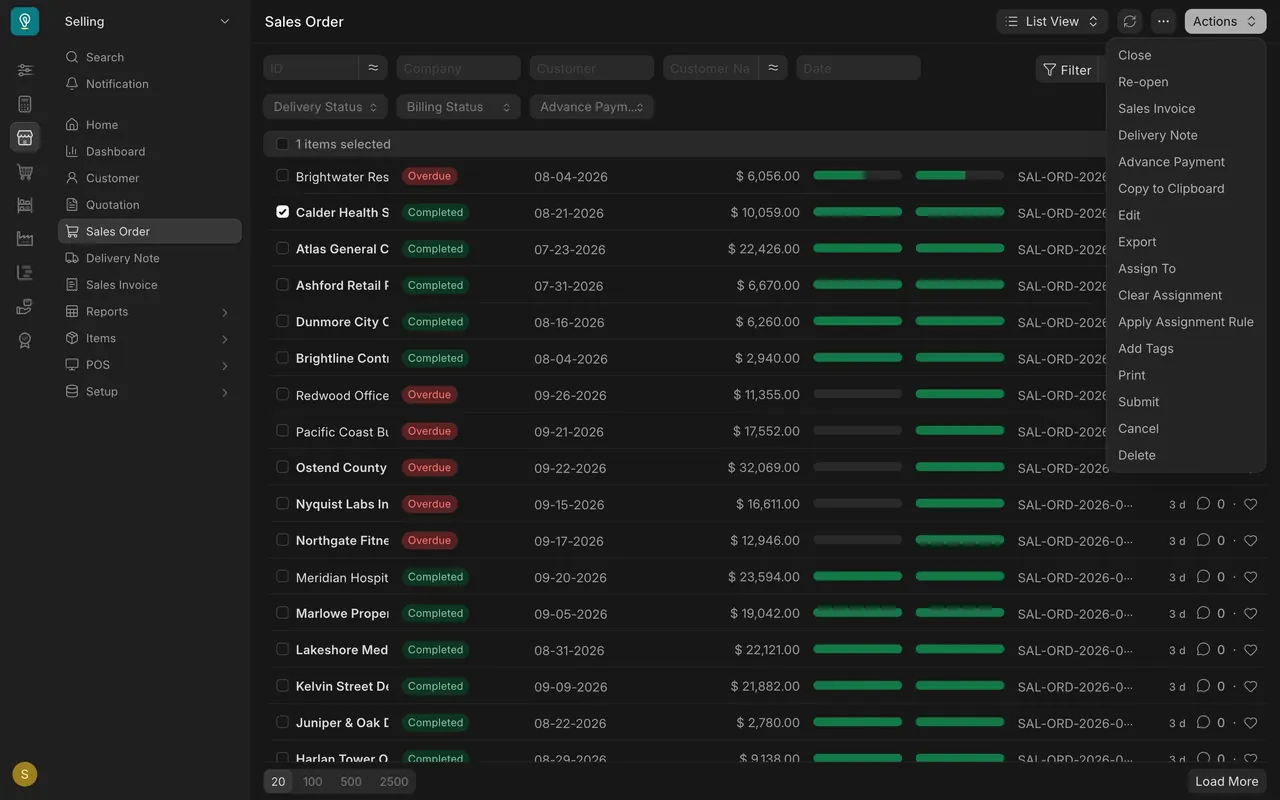Image resolution: width=1280 pixels, height=800 pixels.
Task: Tick the Ostend County order checkbox
Action: pos(282,467)
